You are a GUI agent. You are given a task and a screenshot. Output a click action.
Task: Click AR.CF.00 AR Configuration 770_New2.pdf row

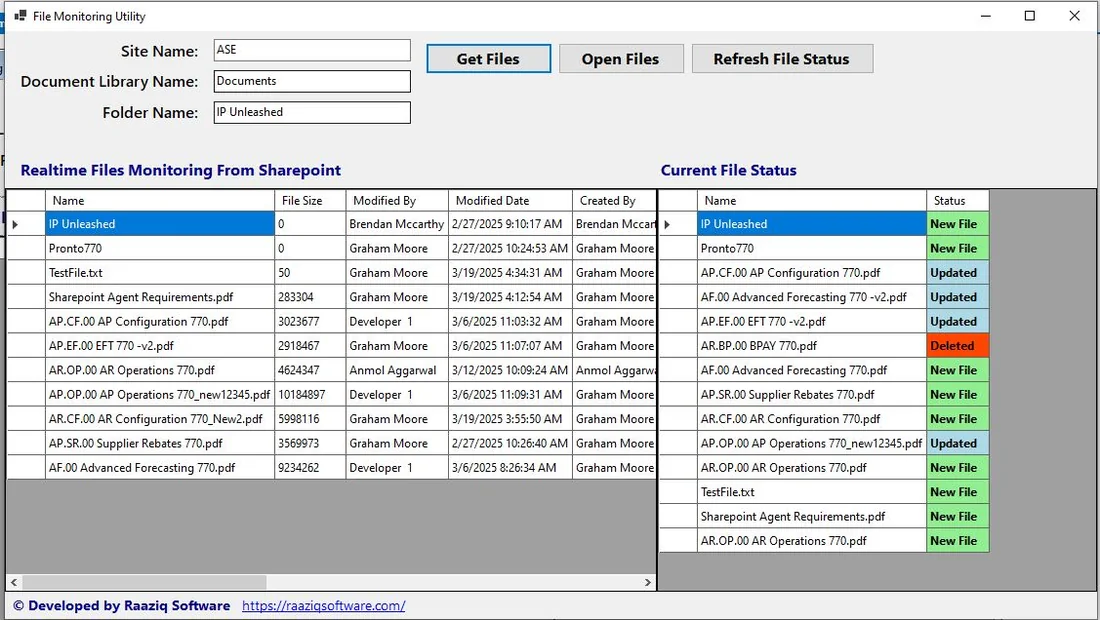(160, 419)
